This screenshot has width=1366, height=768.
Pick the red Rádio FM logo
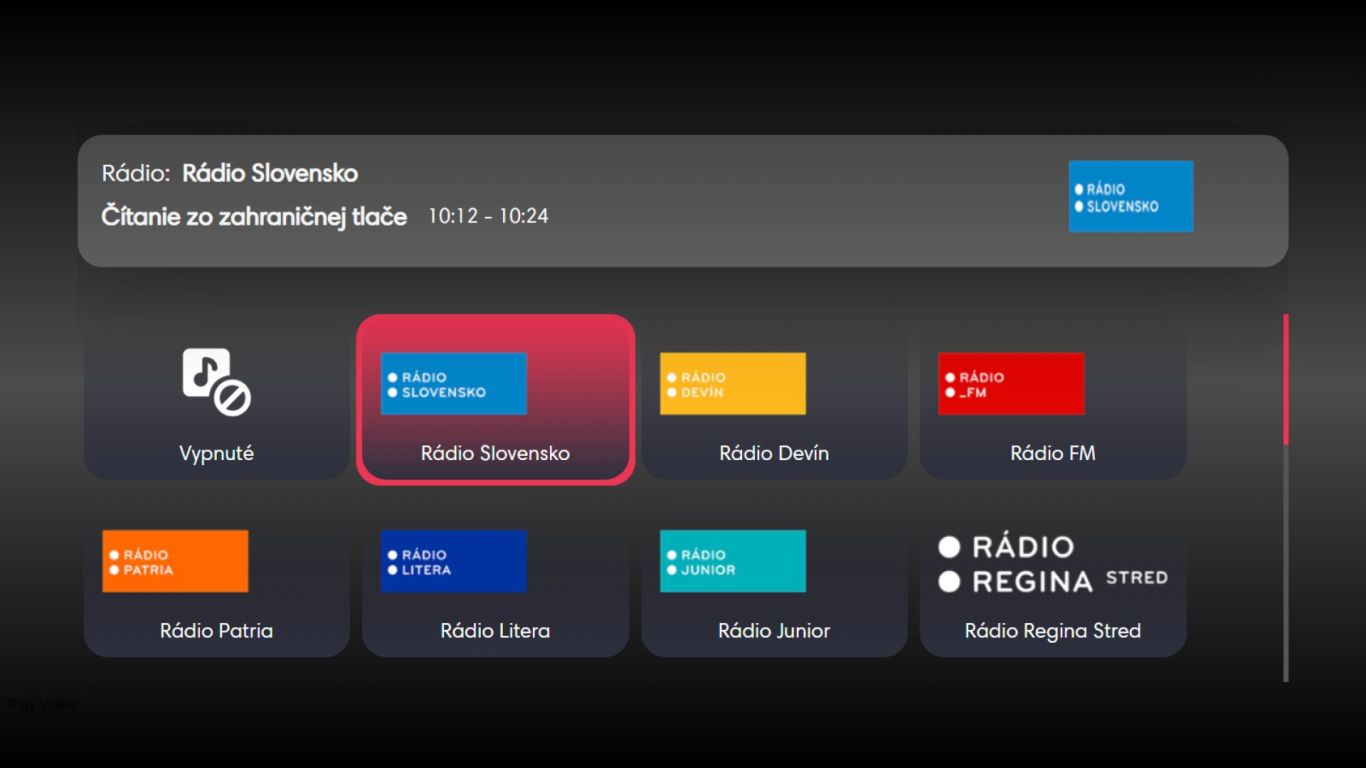click(x=1011, y=383)
